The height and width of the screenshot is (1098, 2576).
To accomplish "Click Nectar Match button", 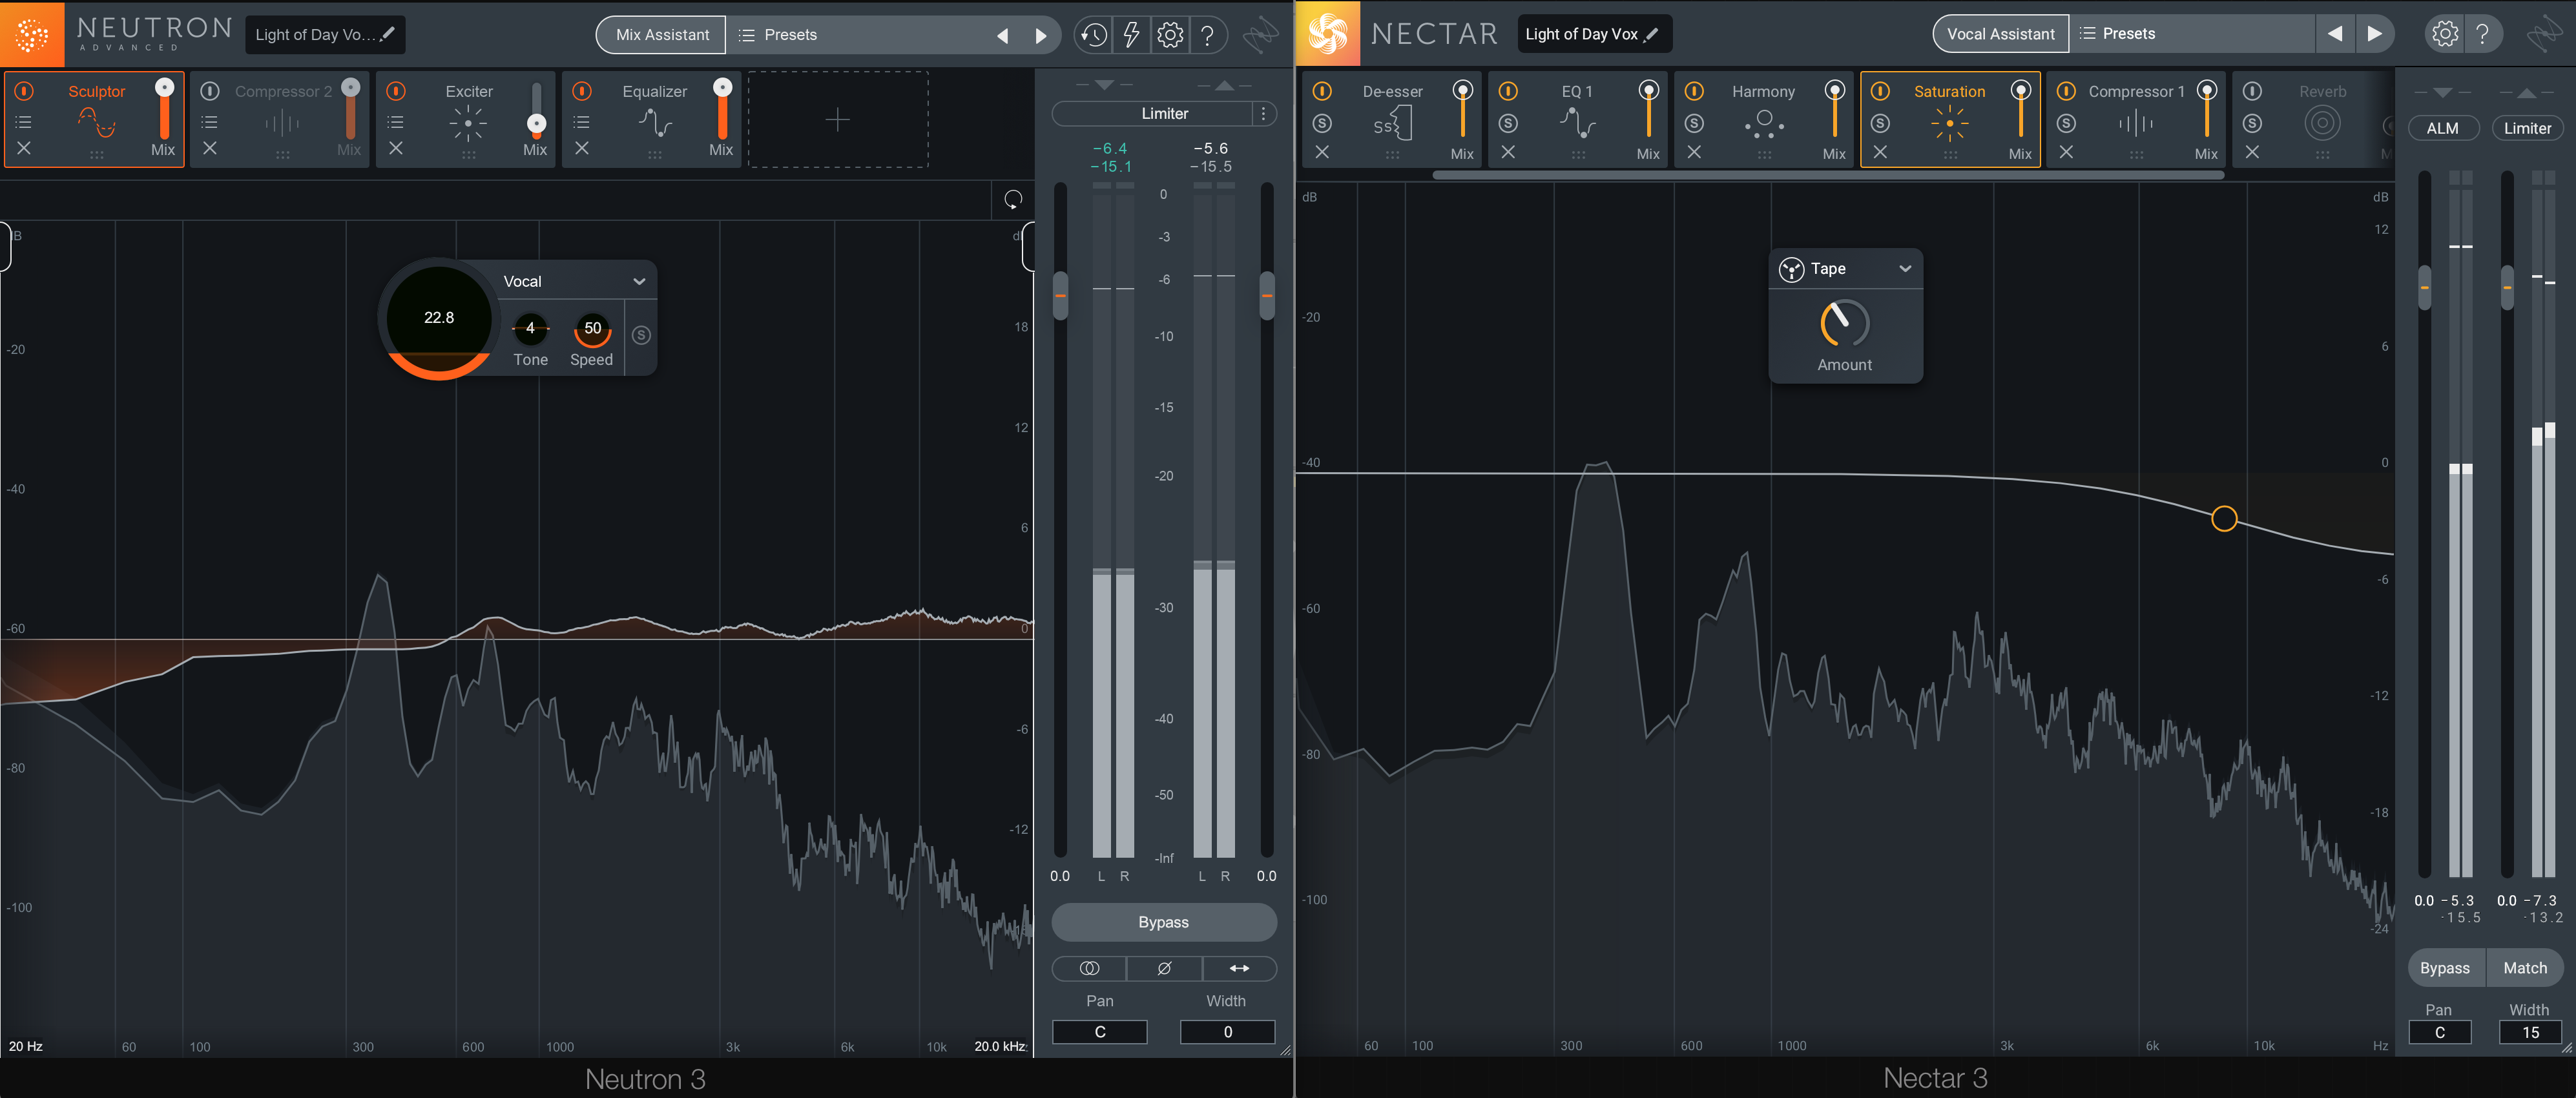I will (x=2524, y=968).
